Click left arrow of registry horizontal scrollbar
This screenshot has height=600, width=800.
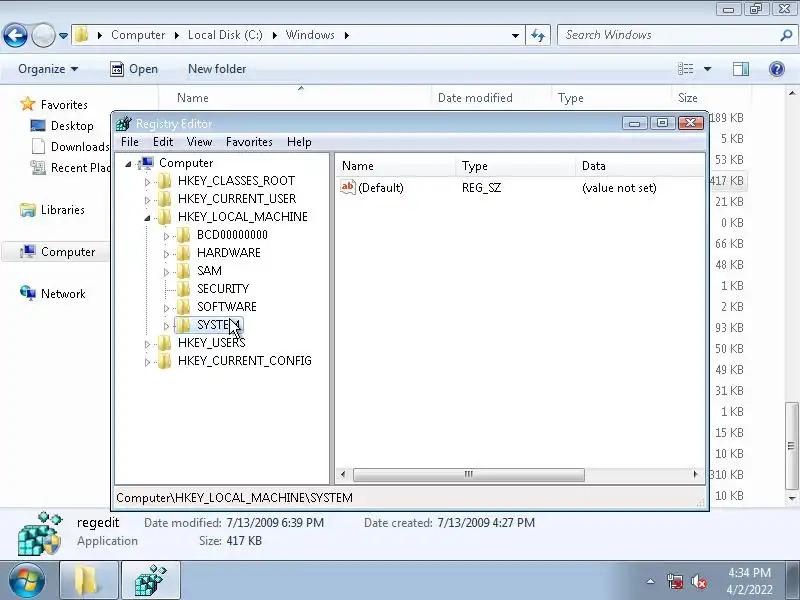pyautogui.click(x=343, y=474)
